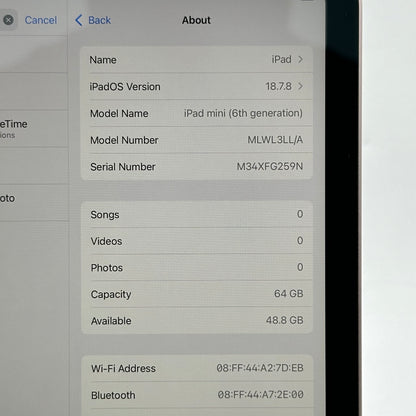Image resolution: width=416 pixels, height=416 pixels.
Task: Tap the available storage value 48.8 GB
Action: (284, 320)
